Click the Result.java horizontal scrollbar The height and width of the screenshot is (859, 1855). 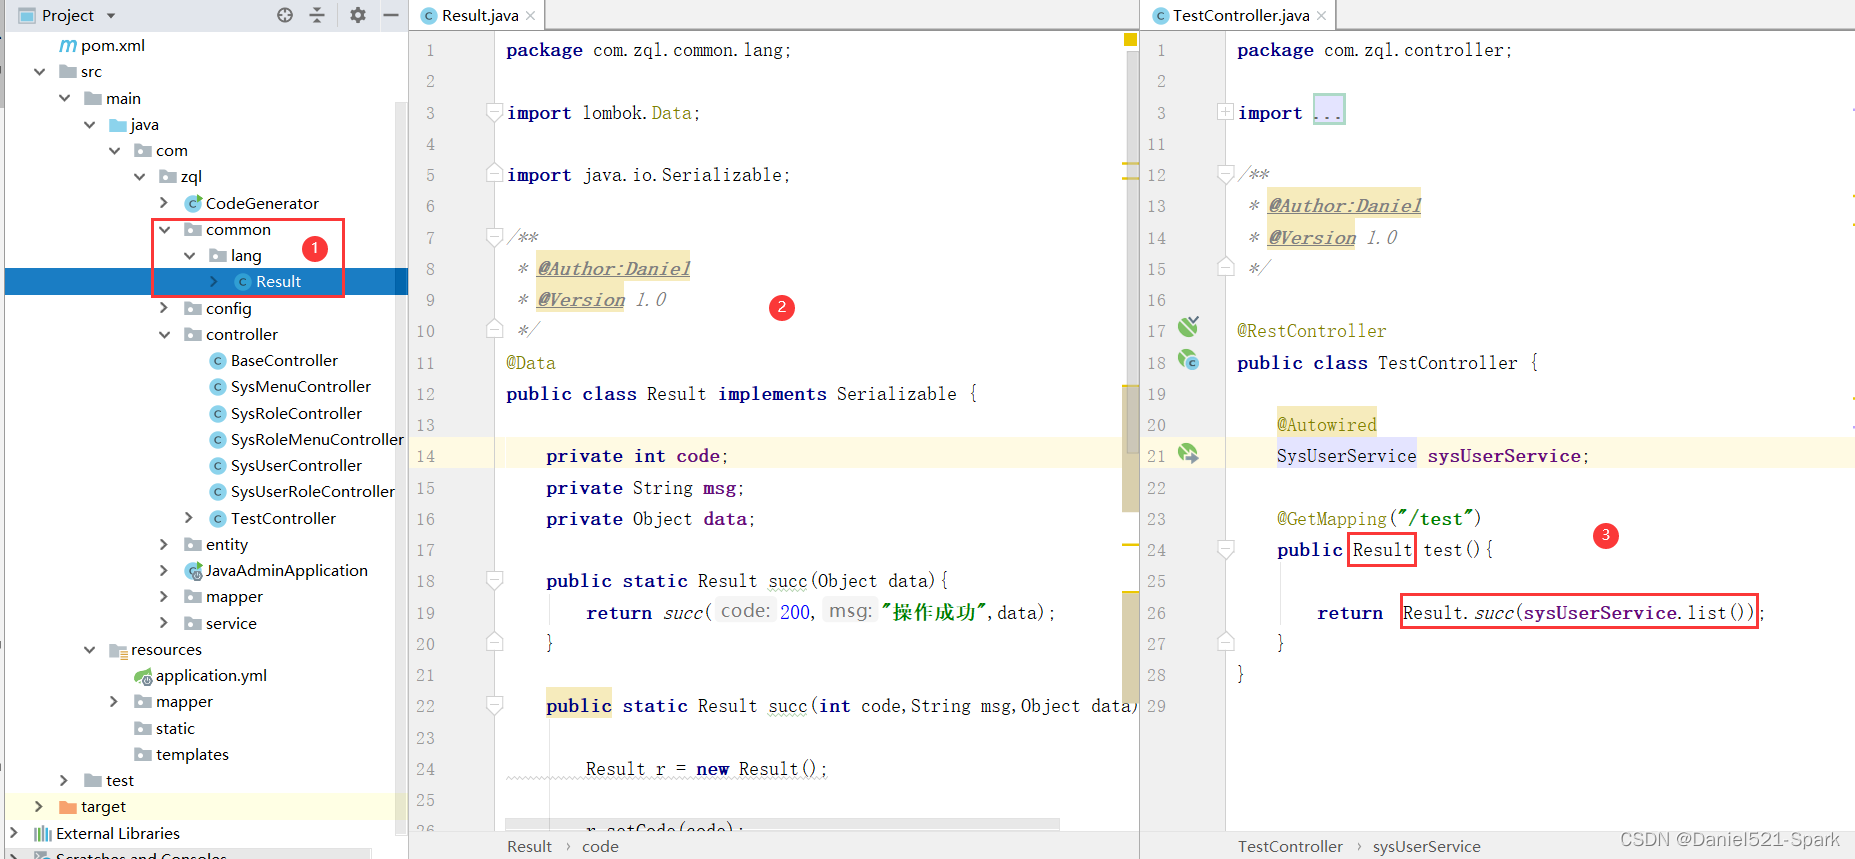pyautogui.click(x=782, y=825)
